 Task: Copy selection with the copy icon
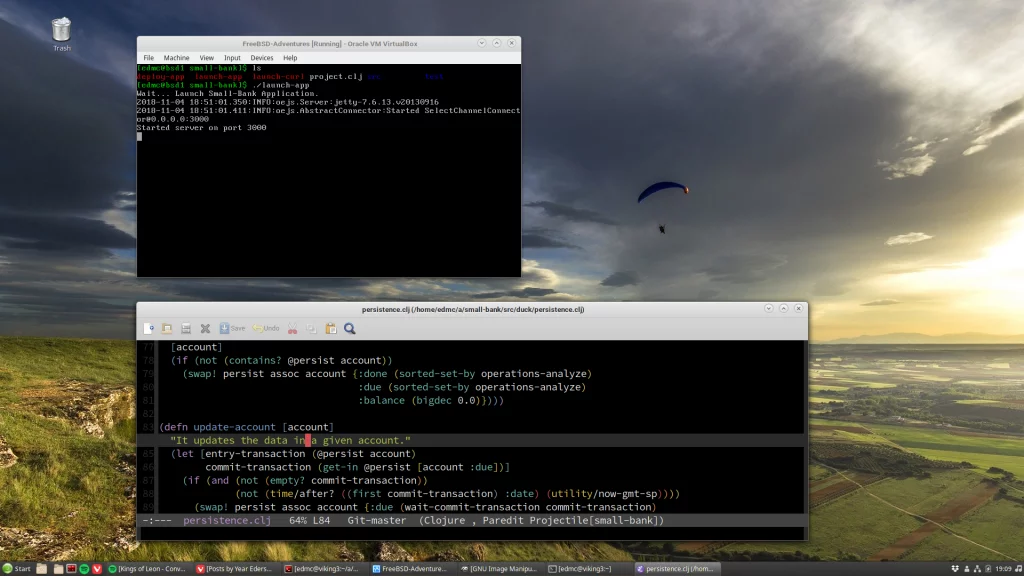312,328
